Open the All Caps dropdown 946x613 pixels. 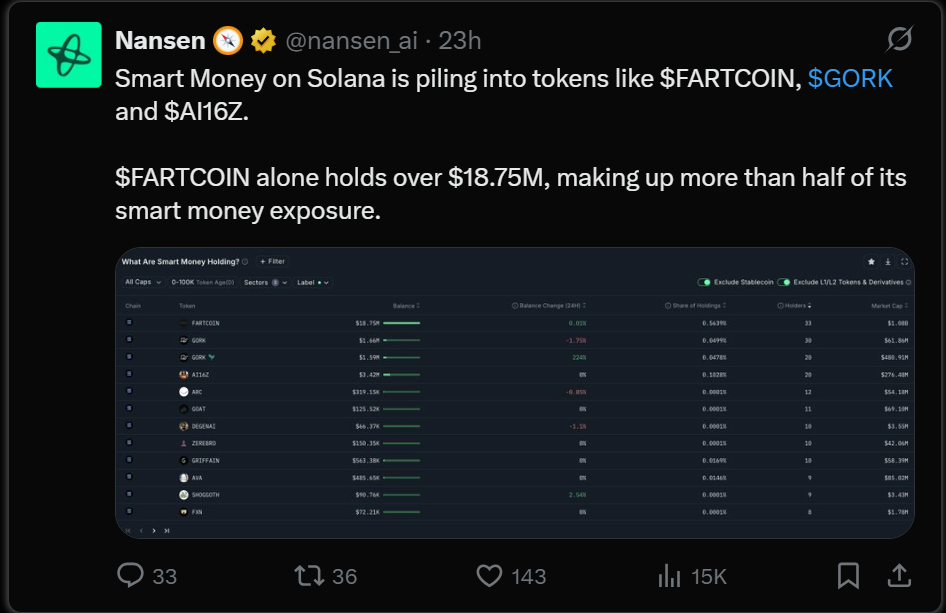(x=142, y=281)
